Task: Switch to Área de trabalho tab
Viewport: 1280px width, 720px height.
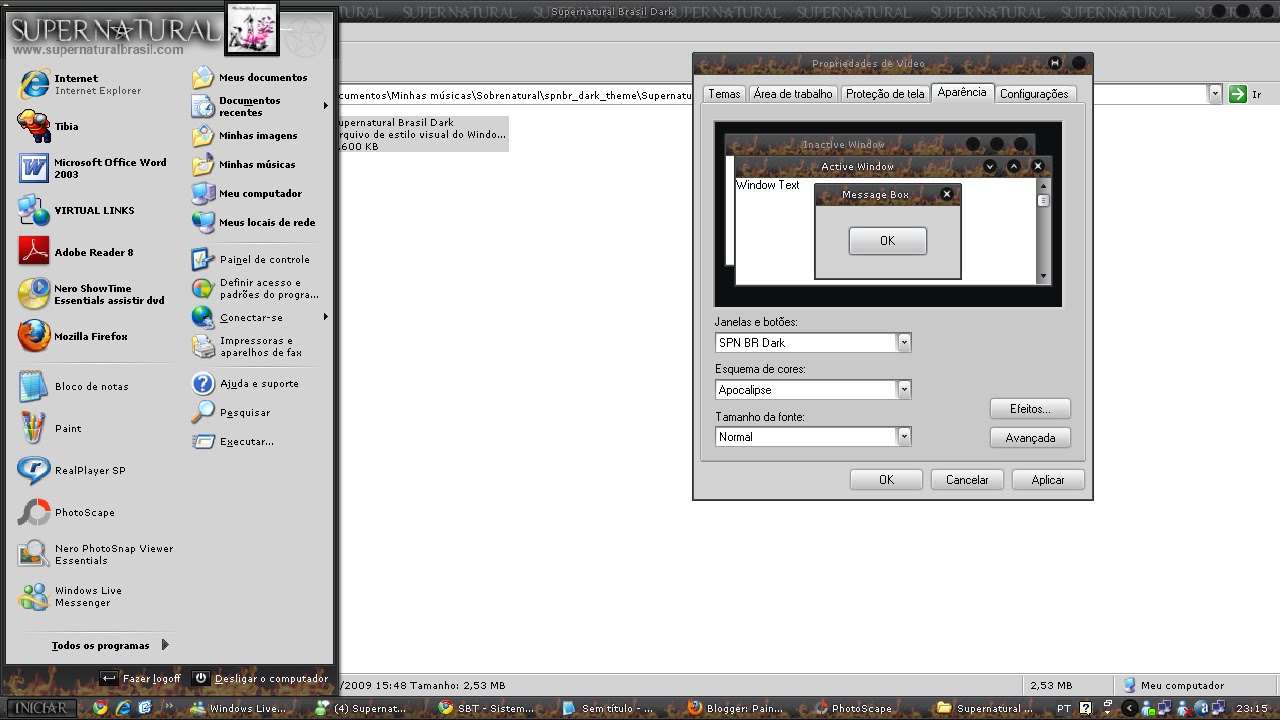Action: coord(792,94)
